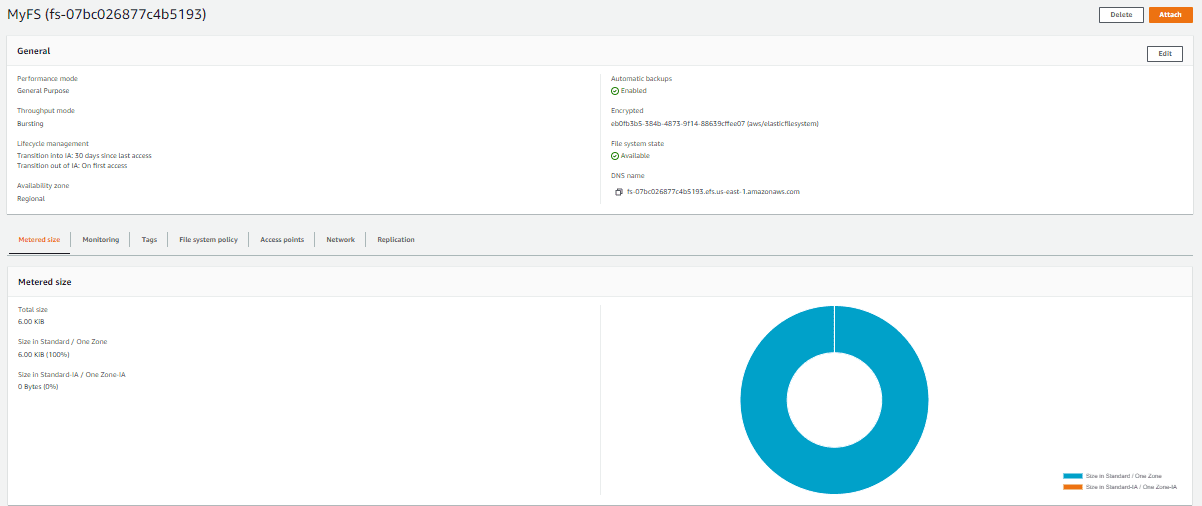Open the Tags tab
Viewport: 1202px width, 506px height.
pyautogui.click(x=149, y=240)
